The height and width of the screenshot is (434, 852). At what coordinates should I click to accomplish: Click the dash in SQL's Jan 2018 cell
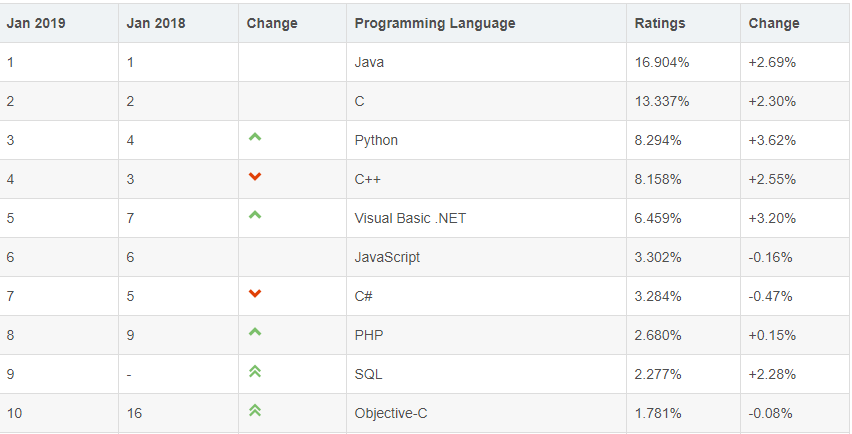pos(129,375)
